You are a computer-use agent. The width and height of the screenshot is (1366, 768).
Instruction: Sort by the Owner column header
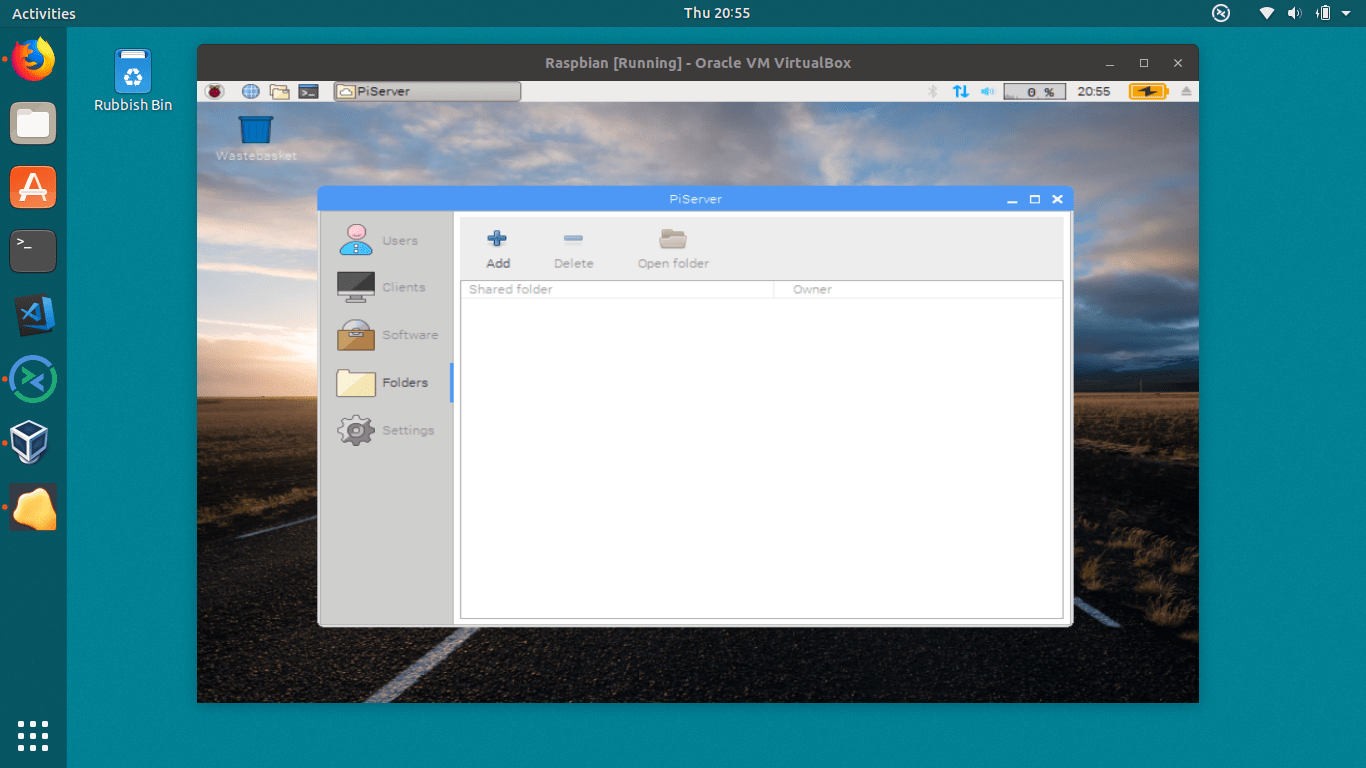pyautogui.click(x=812, y=289)
